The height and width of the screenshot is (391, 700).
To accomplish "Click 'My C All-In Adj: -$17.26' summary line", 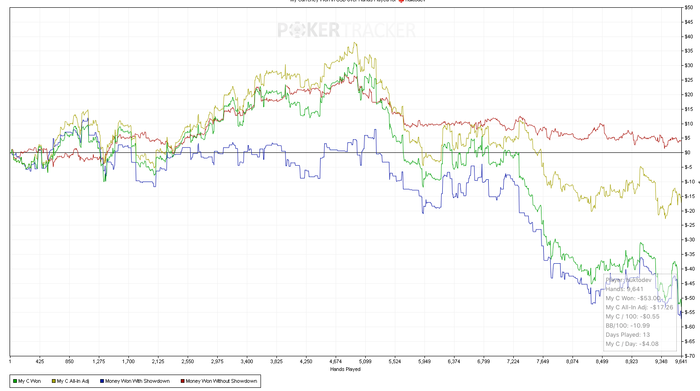I will coord(639,307).
